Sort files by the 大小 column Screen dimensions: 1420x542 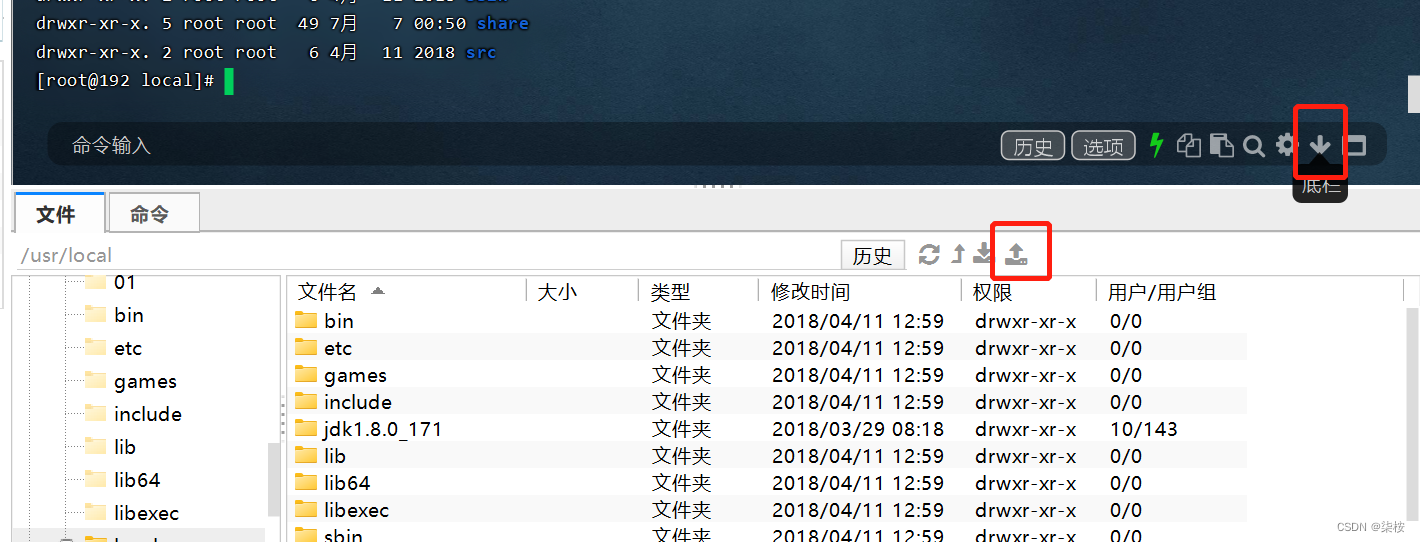coord(583,292)
